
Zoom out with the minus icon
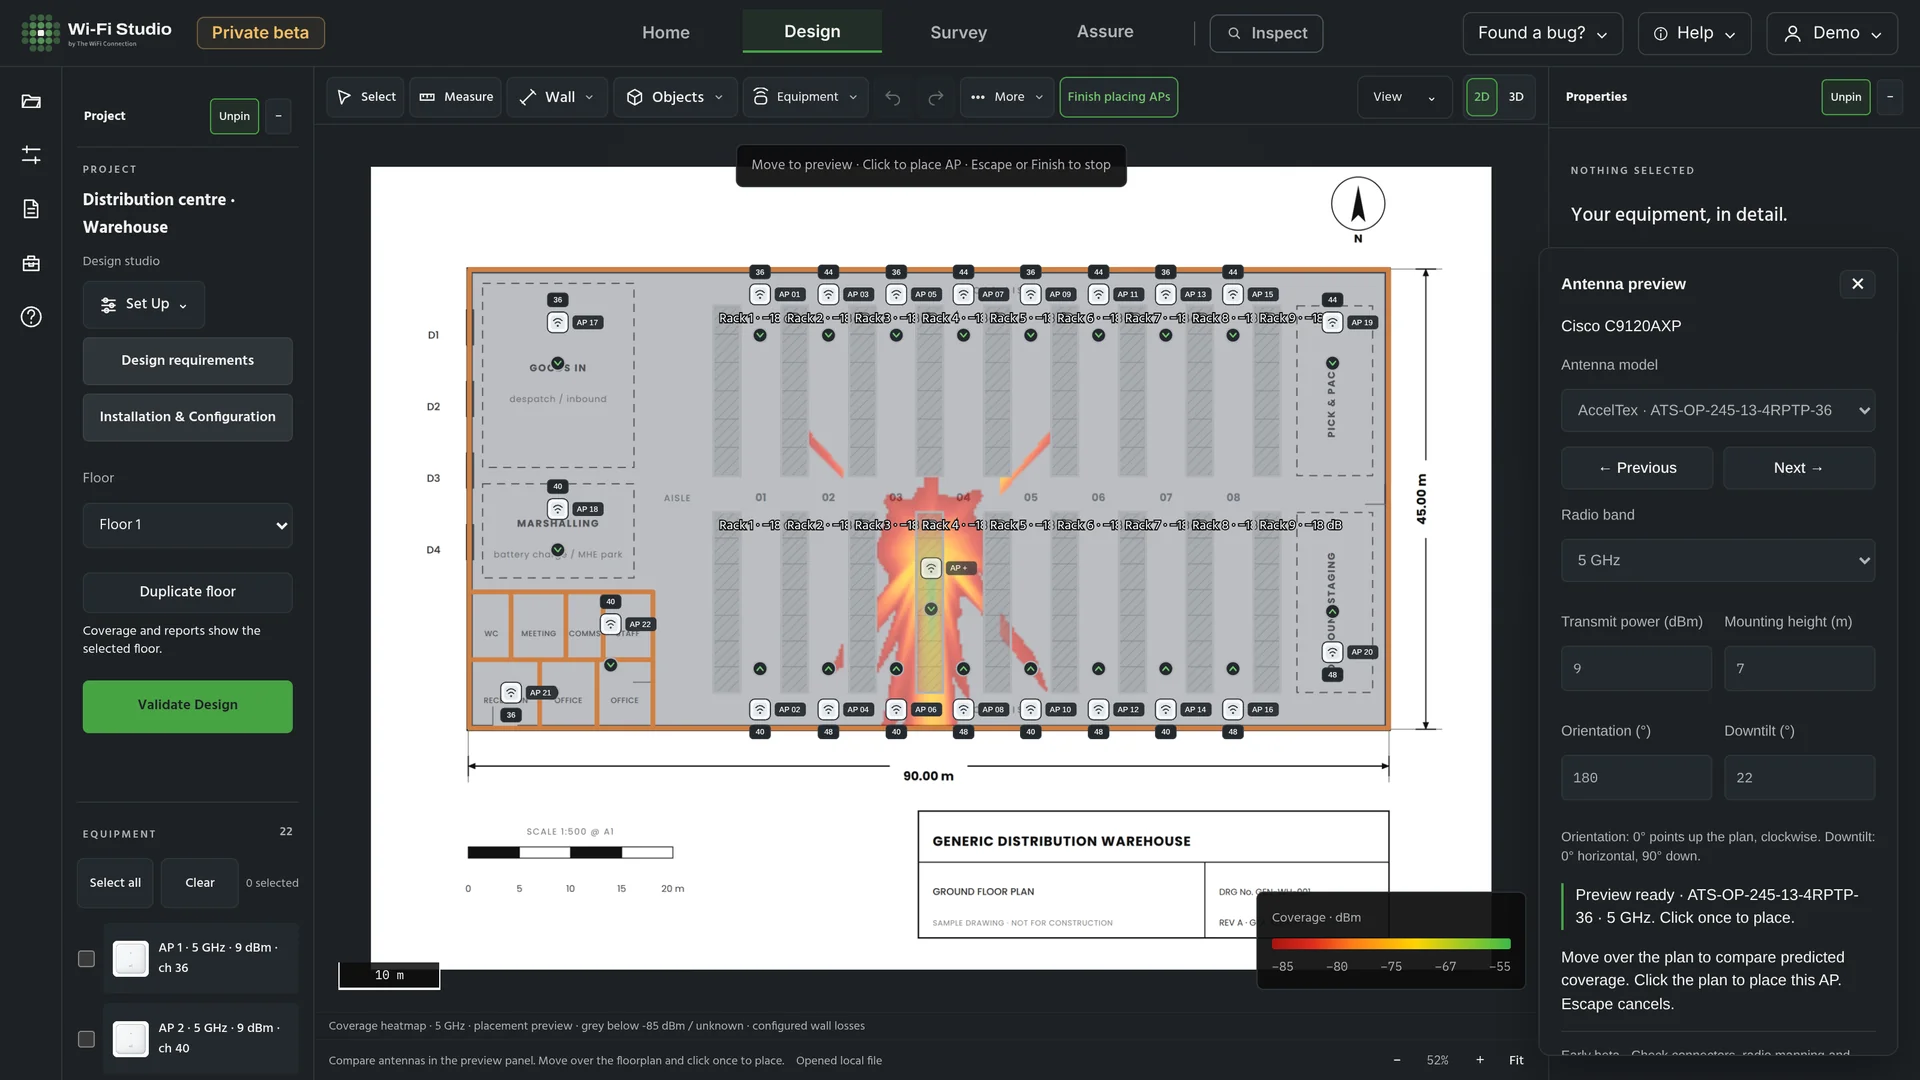tap(1397, 1060)
